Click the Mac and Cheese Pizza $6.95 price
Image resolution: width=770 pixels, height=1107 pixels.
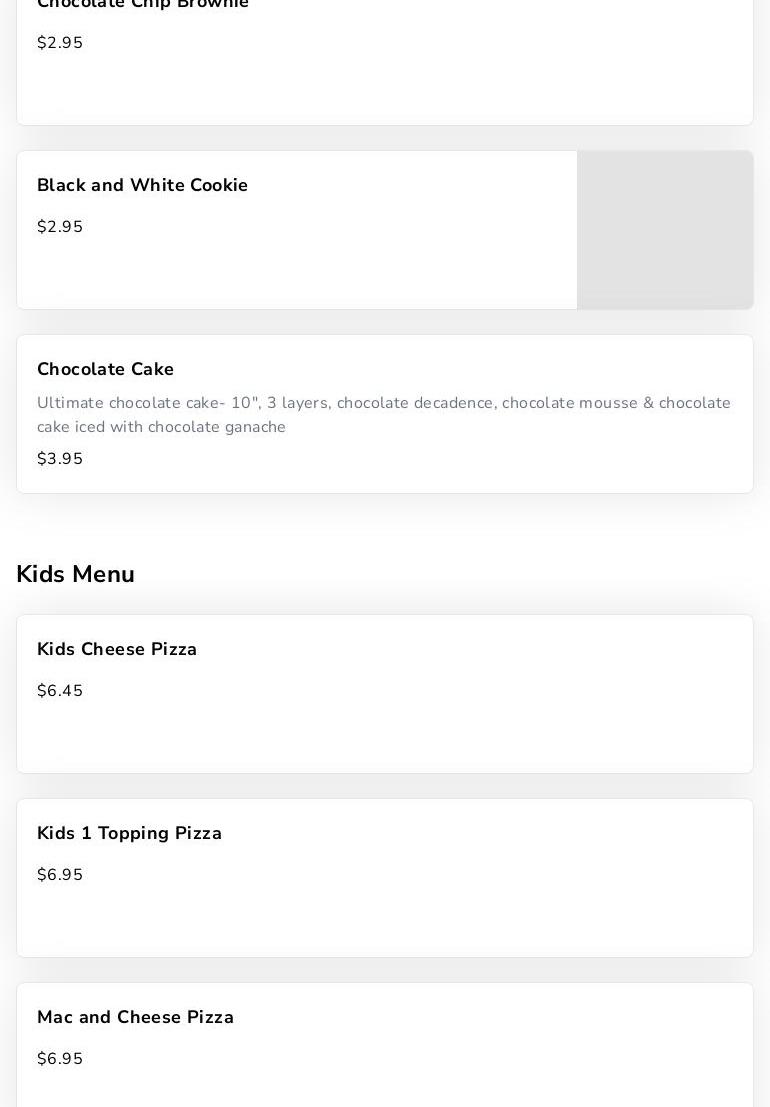click(x=60, y=1059)
